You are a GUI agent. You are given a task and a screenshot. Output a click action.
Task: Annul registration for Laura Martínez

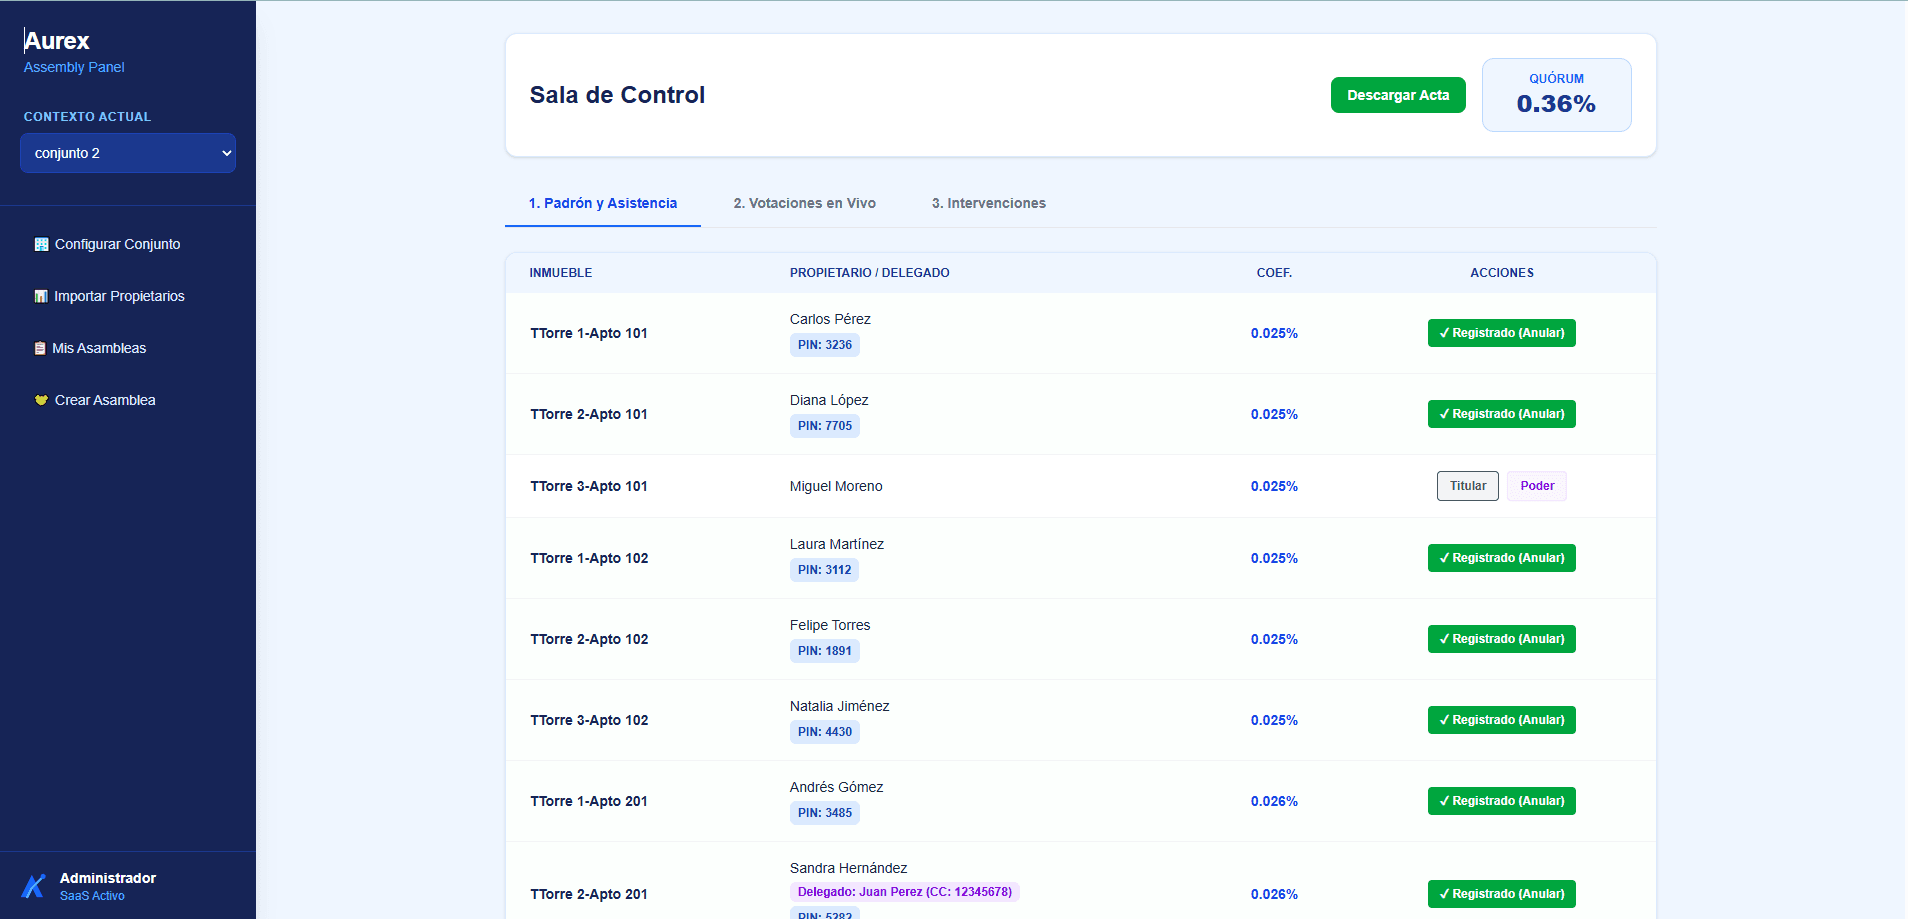point(1502,558)
